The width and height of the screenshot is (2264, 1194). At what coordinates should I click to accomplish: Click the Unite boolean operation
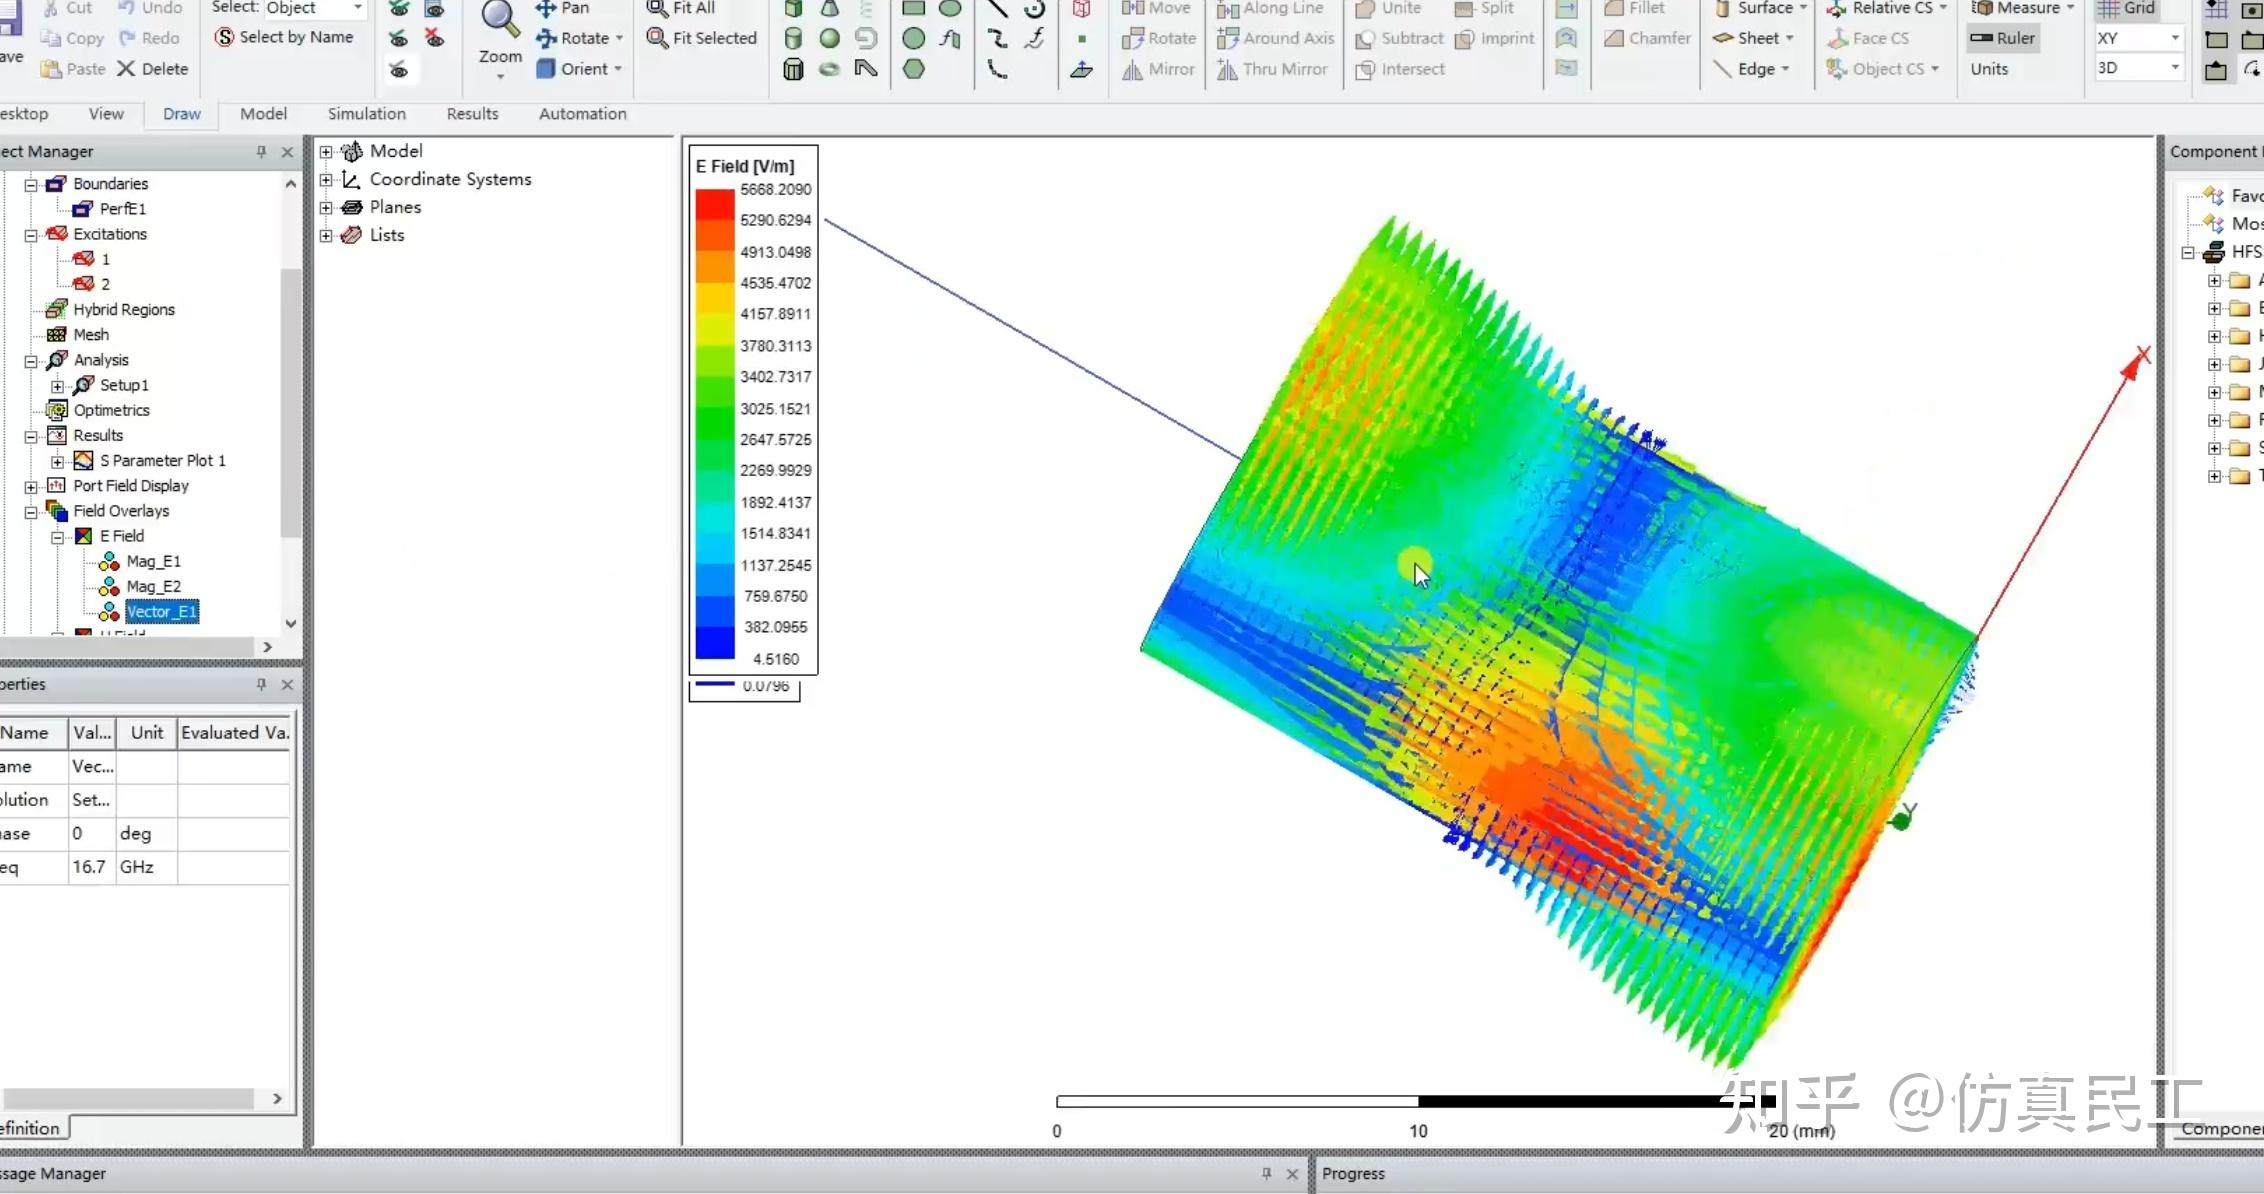[x=1390, y=8]
